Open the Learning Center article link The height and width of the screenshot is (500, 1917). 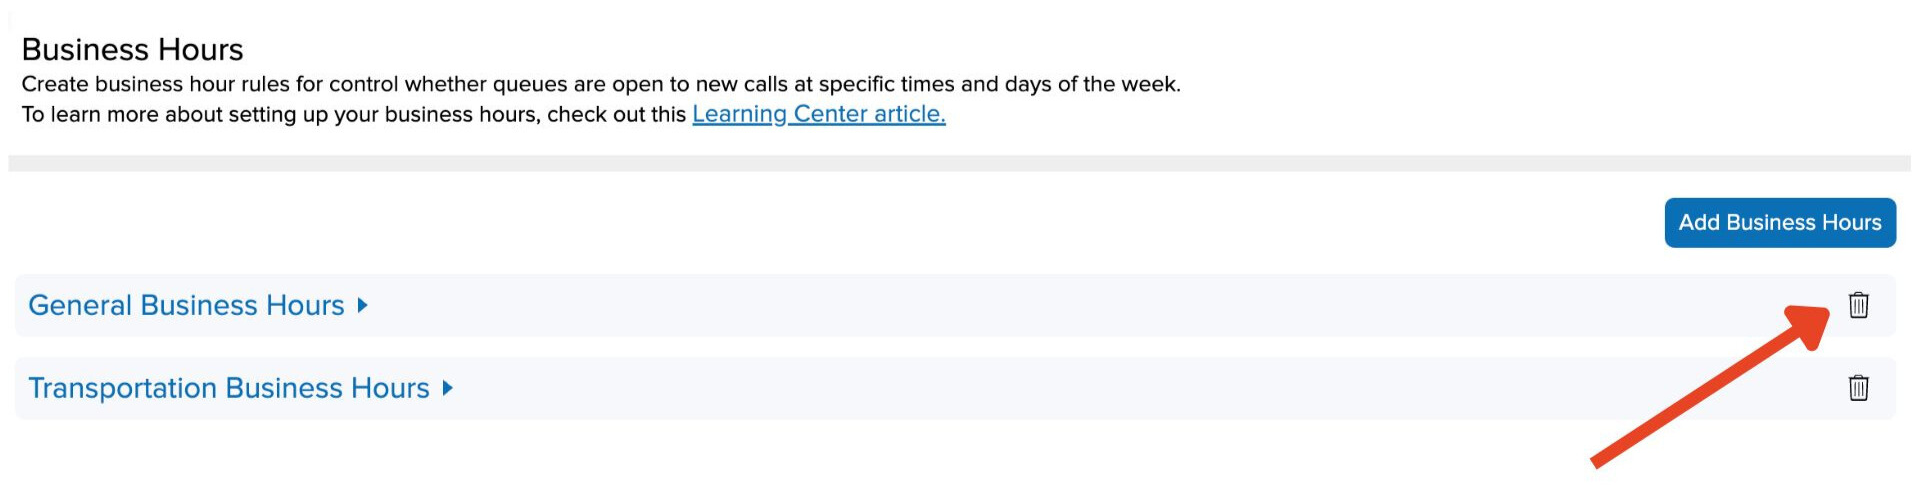click(x=818, y=114)
